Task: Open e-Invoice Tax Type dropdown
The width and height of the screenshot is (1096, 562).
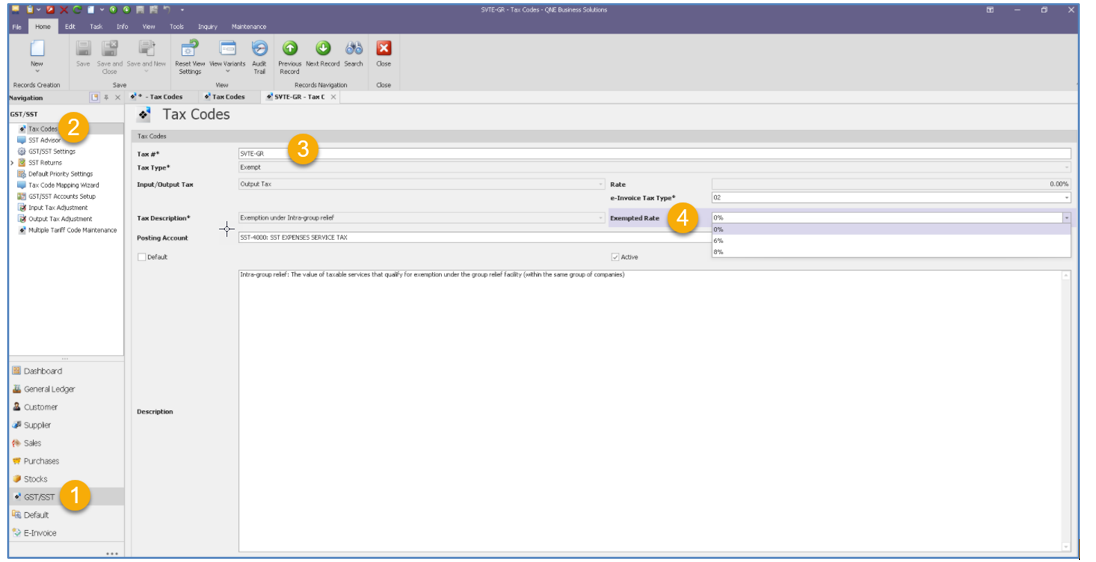Action: [1067, 198]
